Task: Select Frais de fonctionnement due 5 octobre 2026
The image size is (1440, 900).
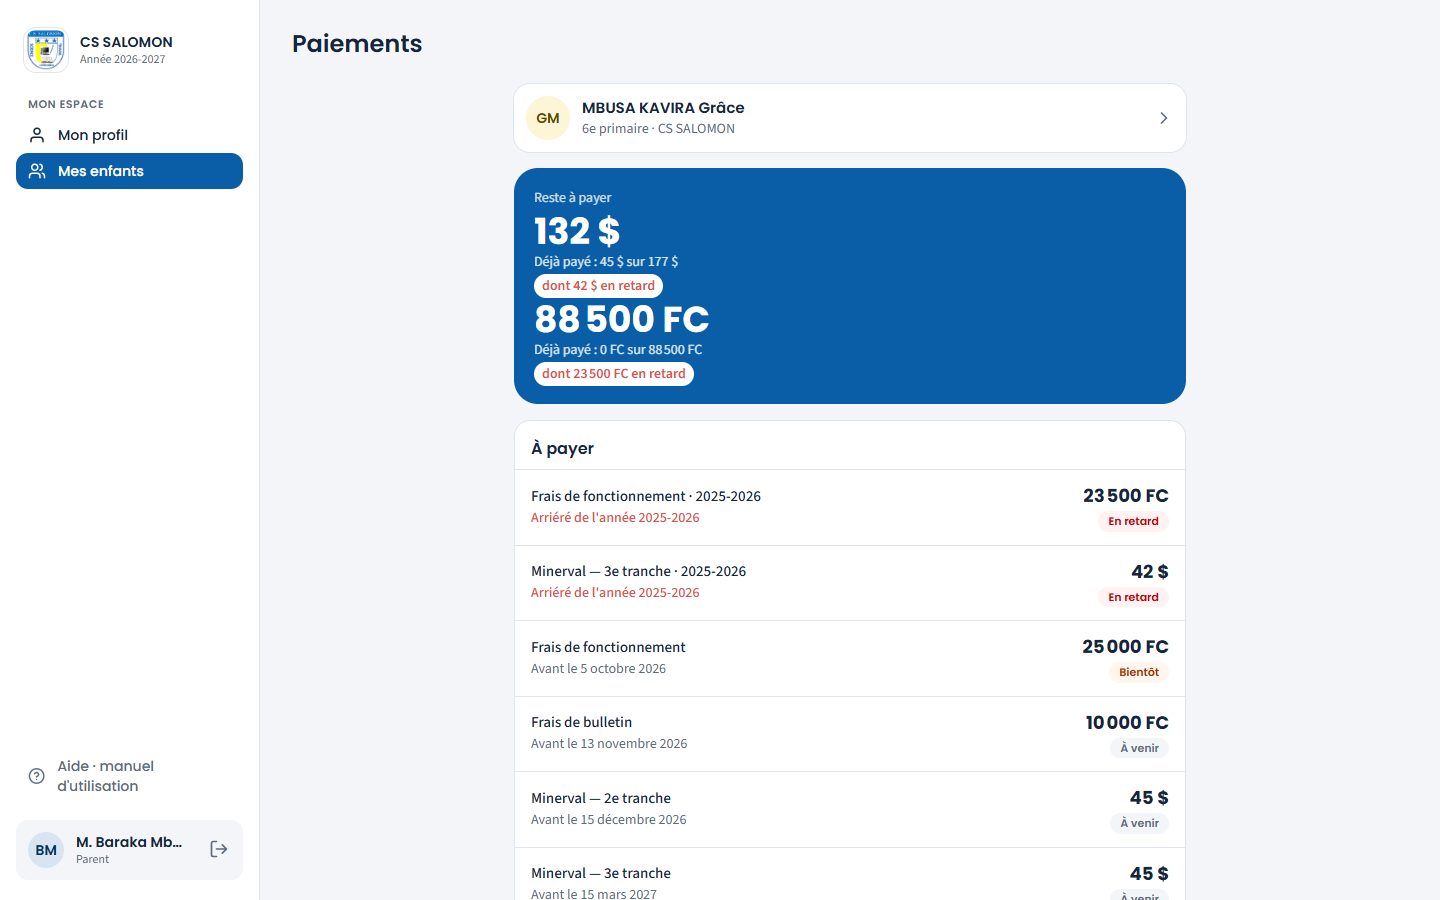Action: coord(850,659)
